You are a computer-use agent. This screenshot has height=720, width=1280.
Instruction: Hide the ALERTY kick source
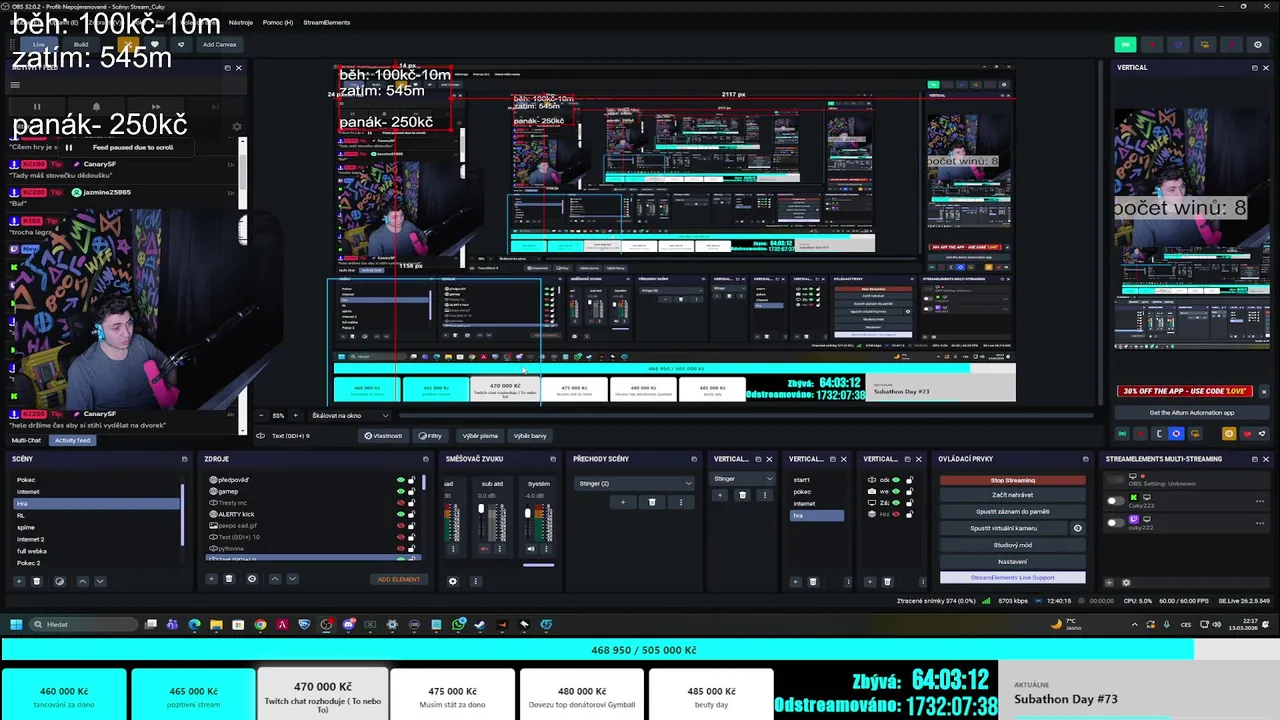pyautogui.click(x=401, y=514)
